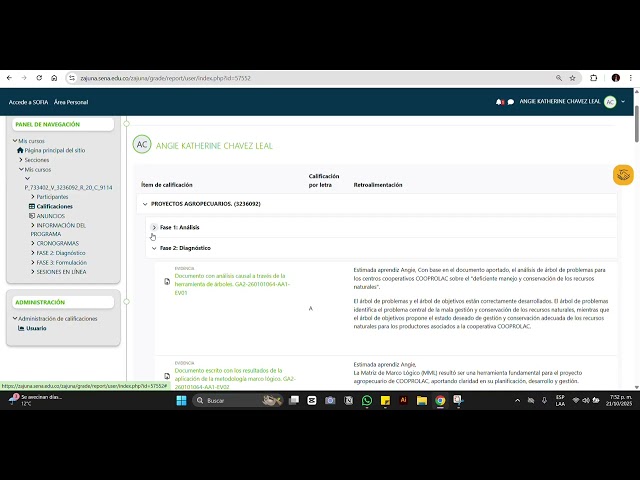The height and width of the screenshot is (480, 640).
Task: Click the PANEL DE NAVEGACIÓN block title
Action: click(48, 124)
